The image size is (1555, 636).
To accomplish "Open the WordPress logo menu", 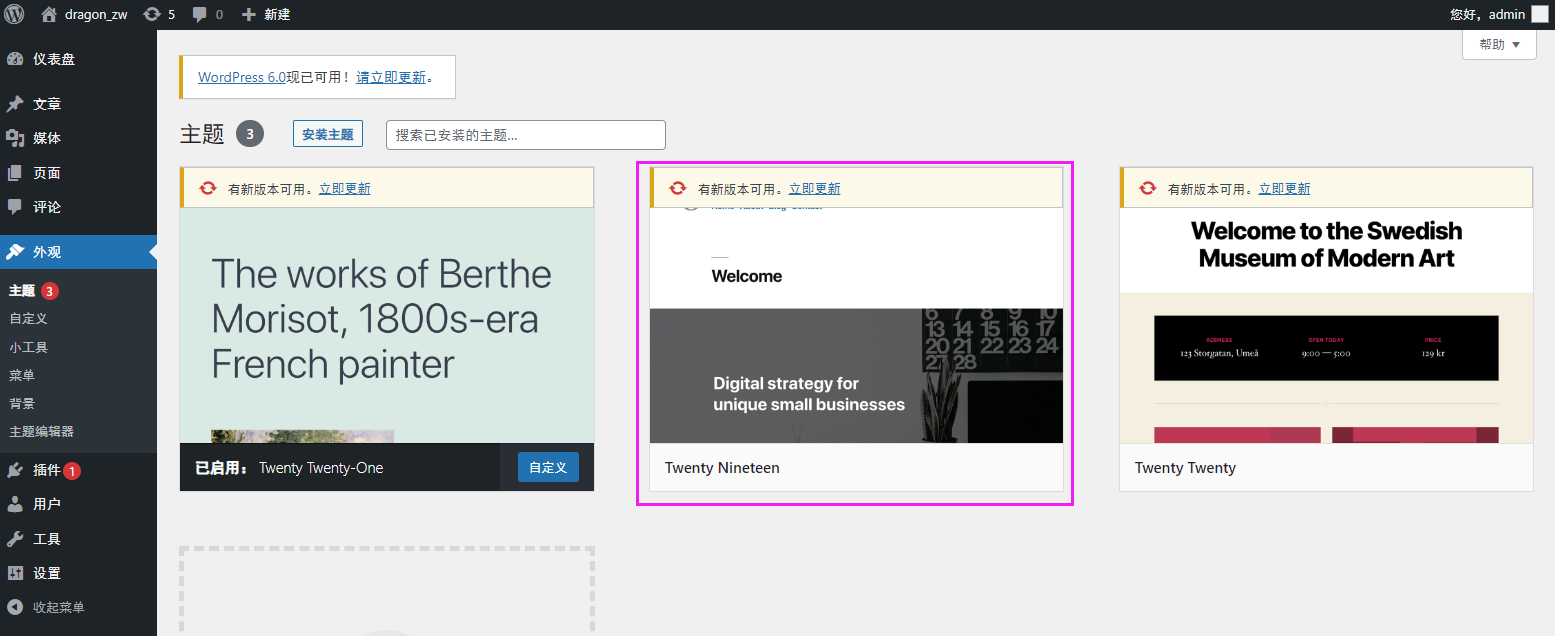I will (x=14, y=14).
